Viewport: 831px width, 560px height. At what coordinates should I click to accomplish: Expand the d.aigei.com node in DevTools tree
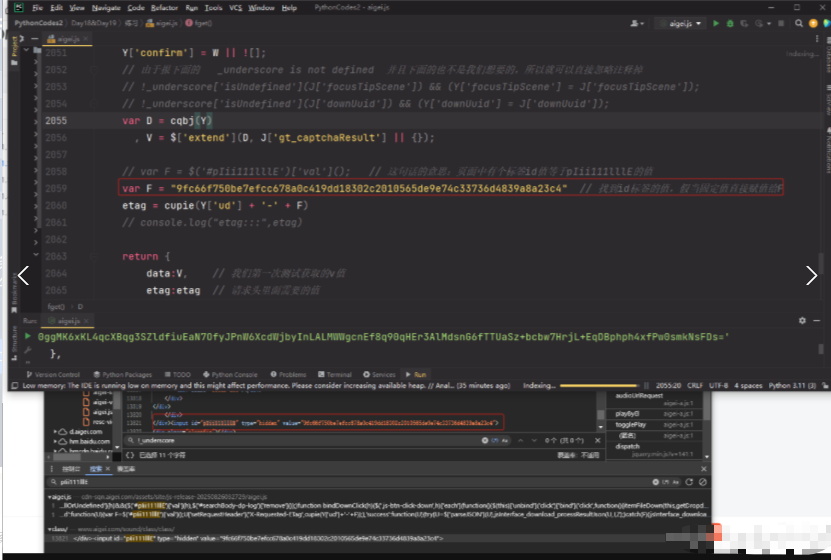(x=55, y=432)
